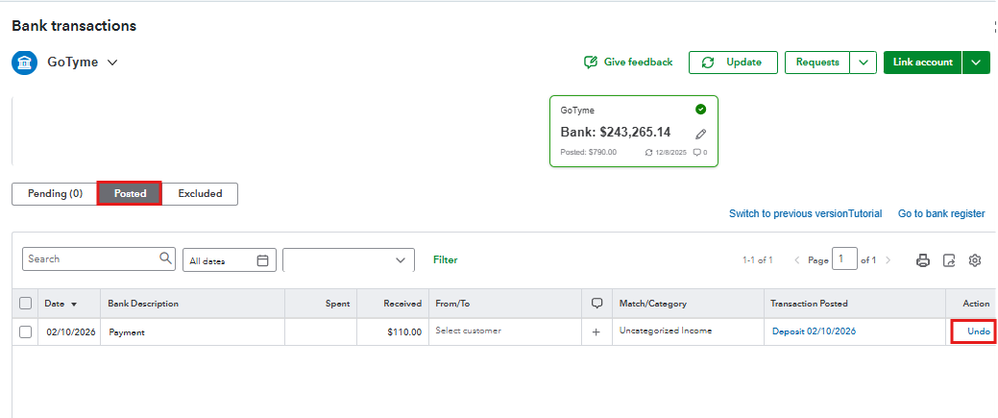This screenshot has width=998, height=418.
Task: Click the export icon above the table
Action: pyautogui.click(x=949, y=260)
